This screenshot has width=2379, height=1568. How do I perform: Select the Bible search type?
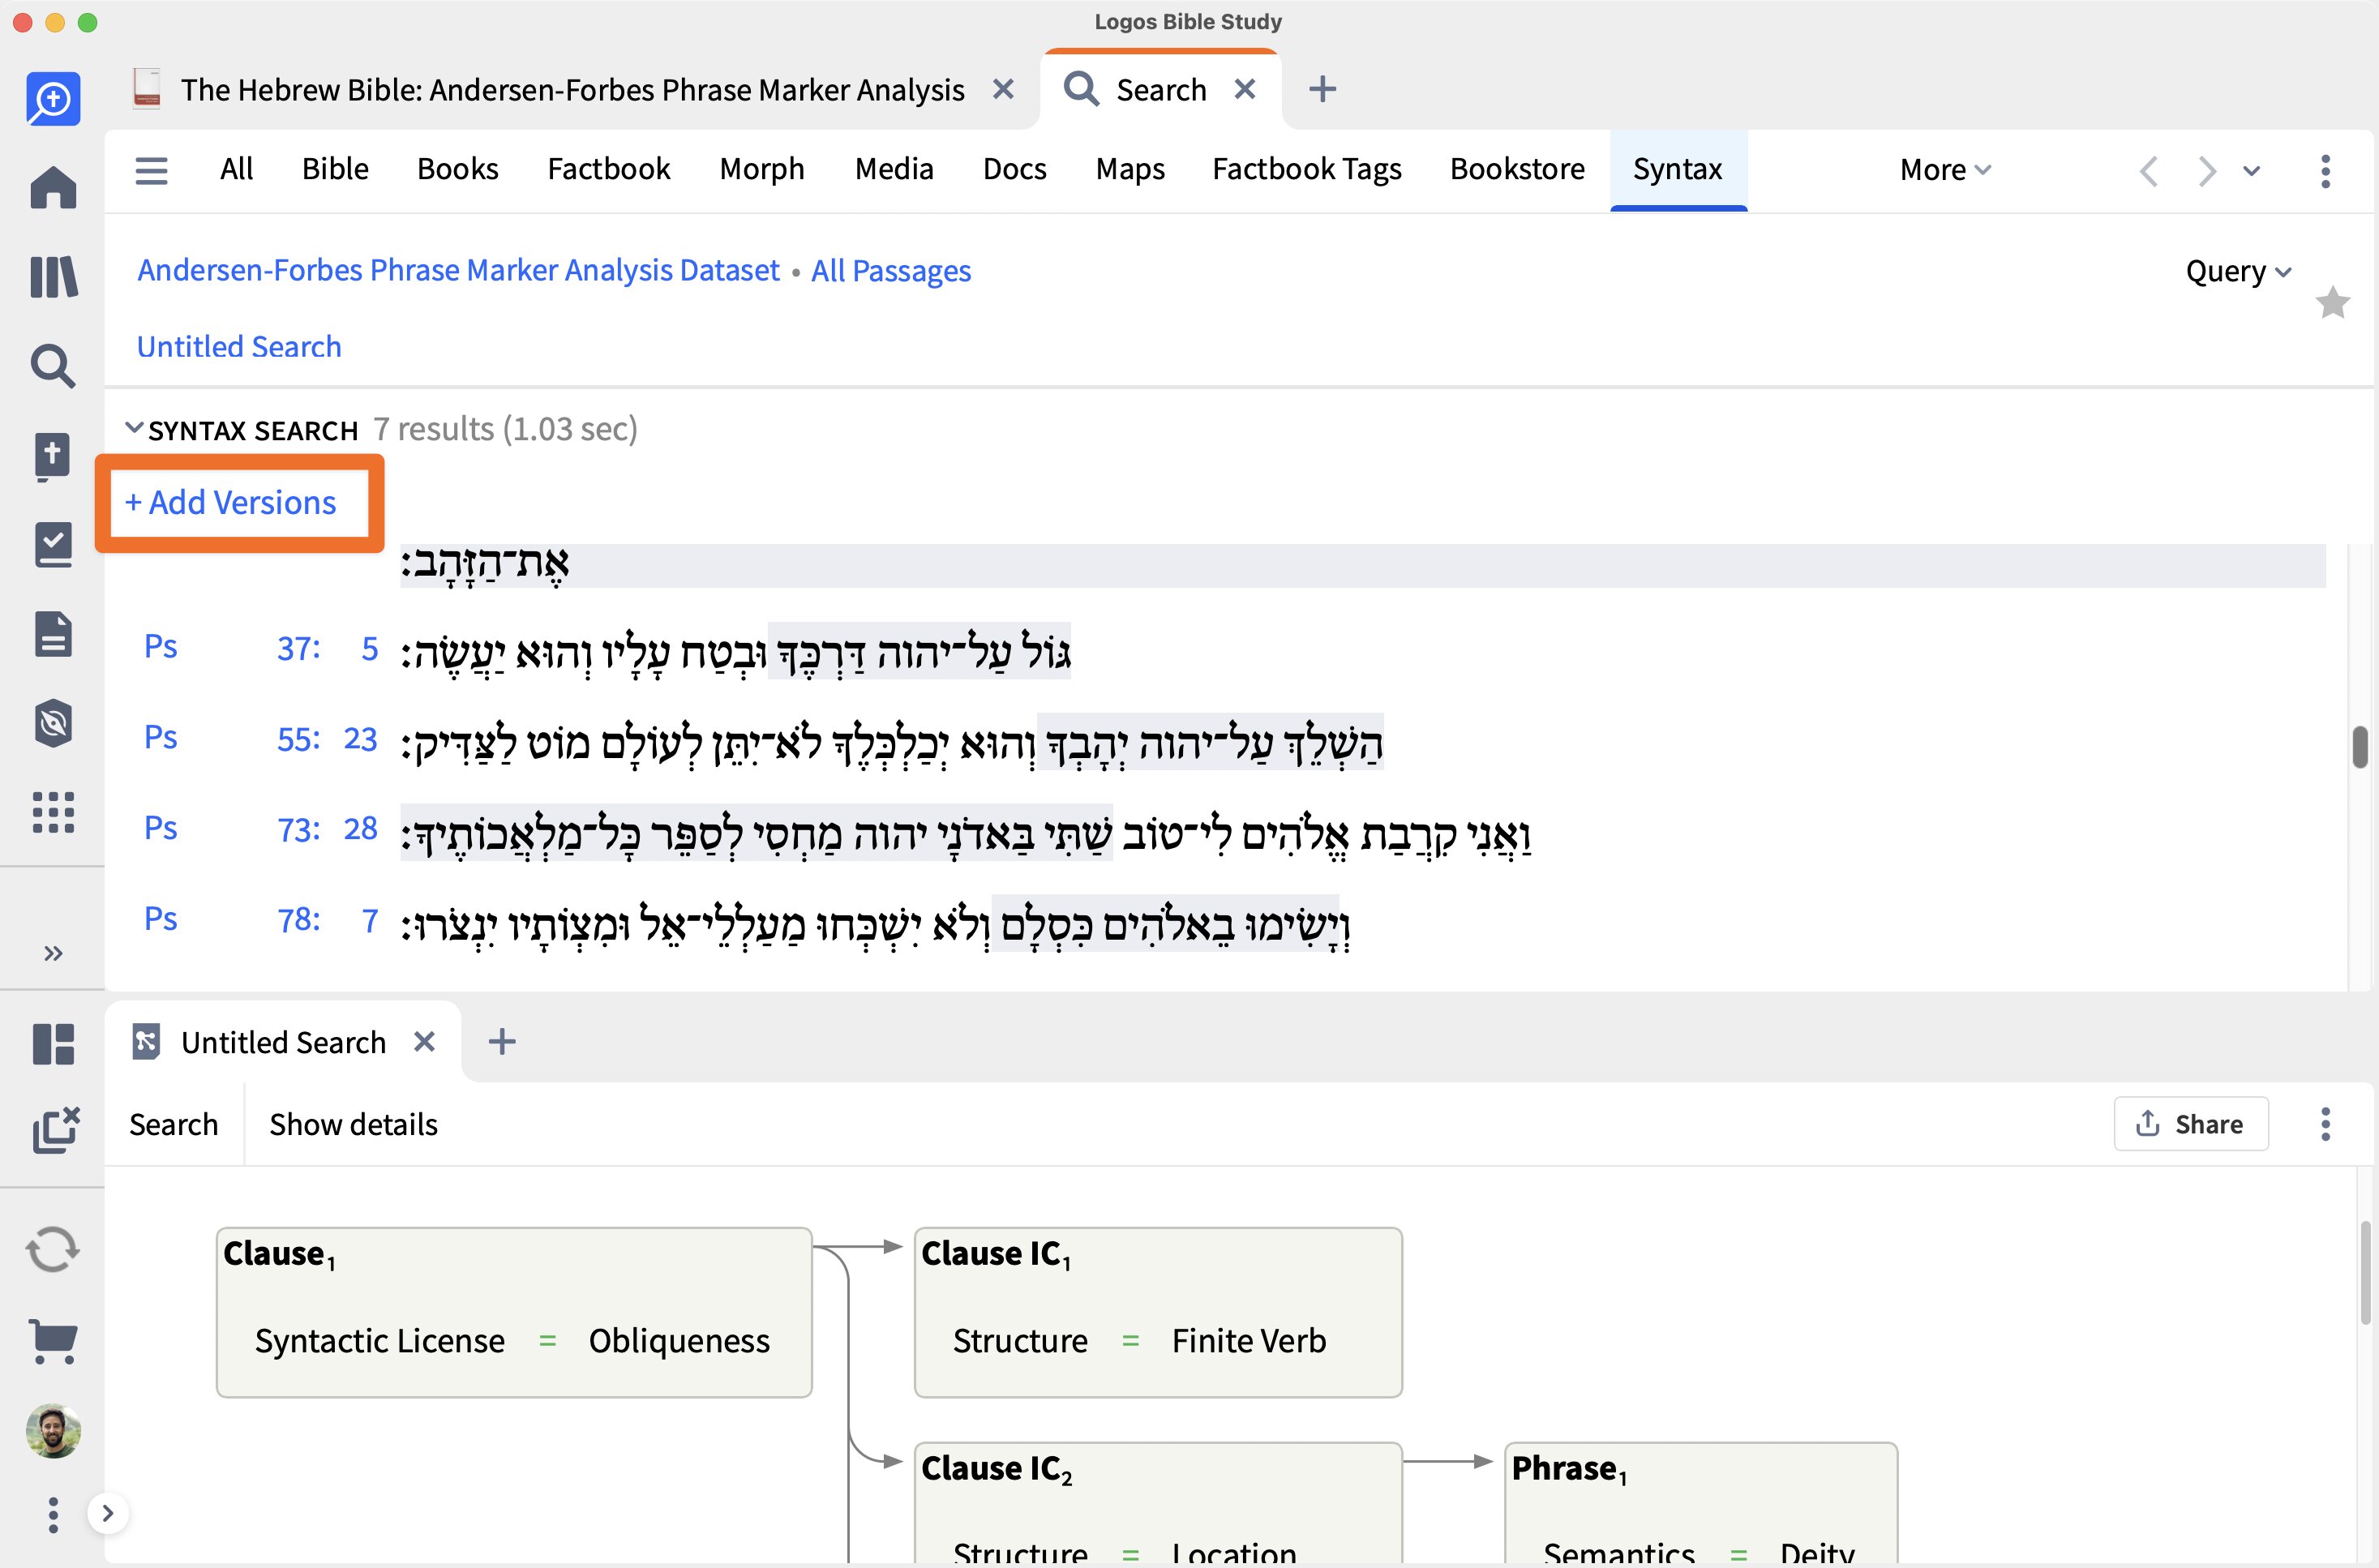click(335, 169)
